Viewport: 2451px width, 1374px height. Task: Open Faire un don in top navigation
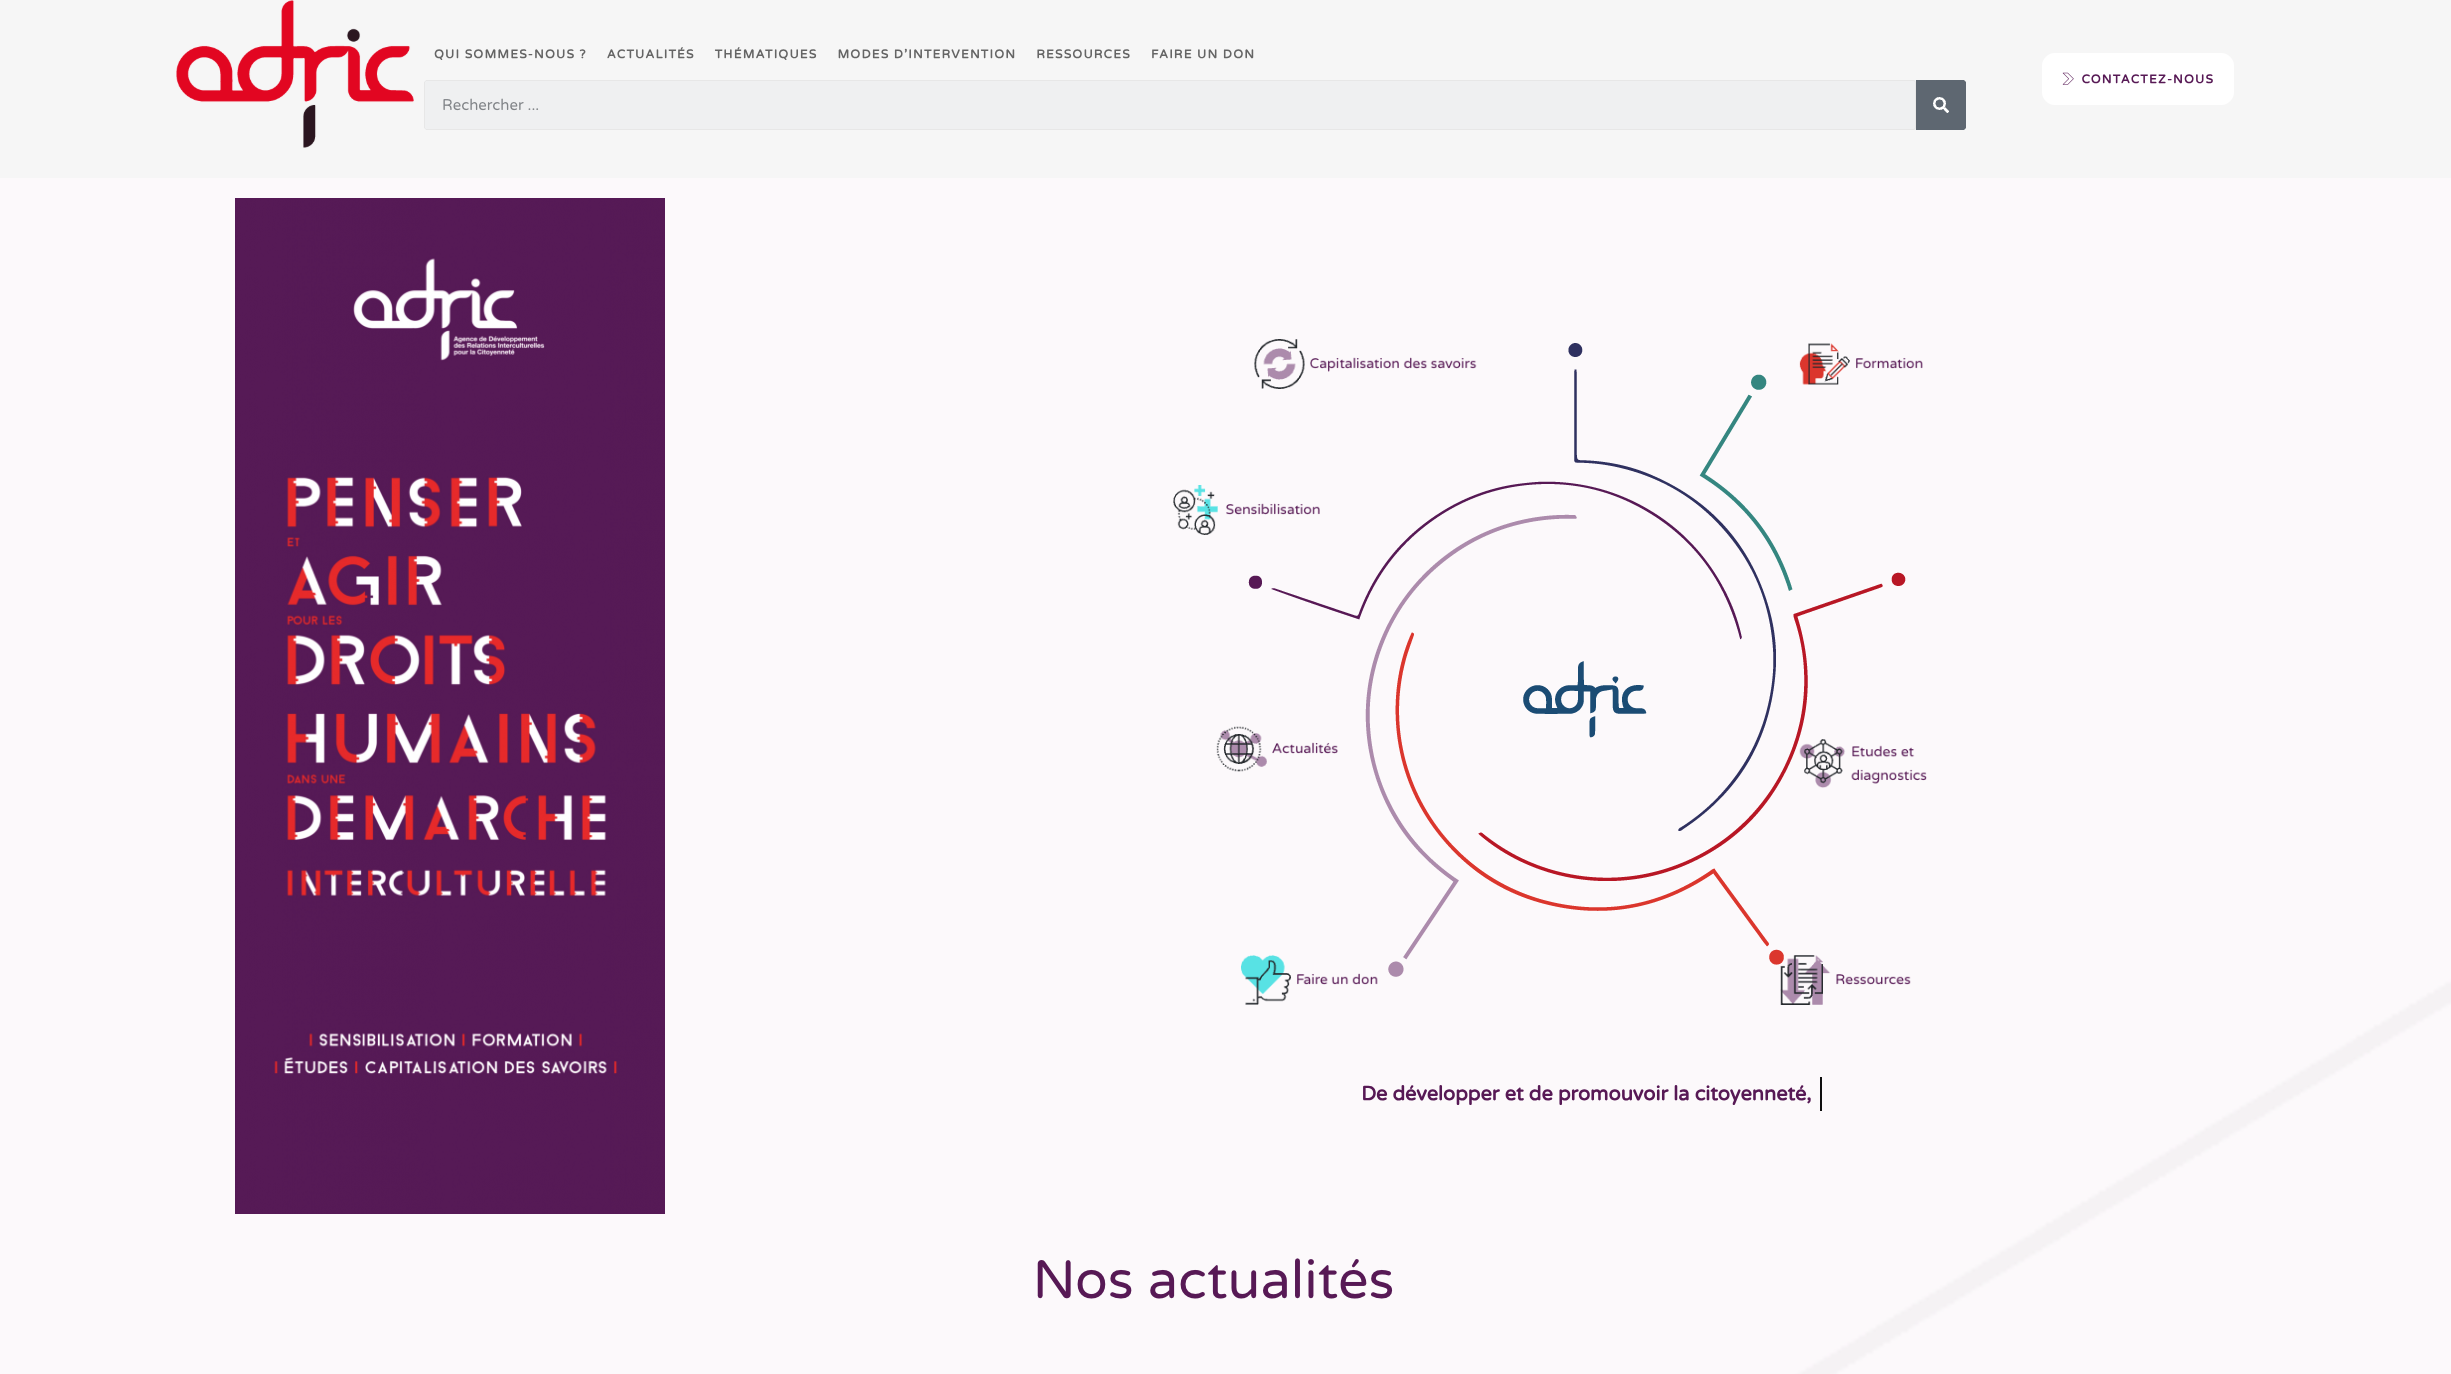coord(1202,54)
